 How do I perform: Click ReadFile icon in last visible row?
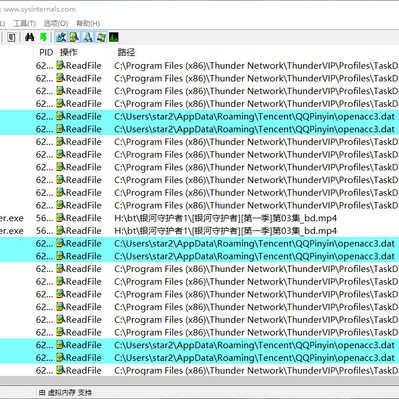coord(60,370)
